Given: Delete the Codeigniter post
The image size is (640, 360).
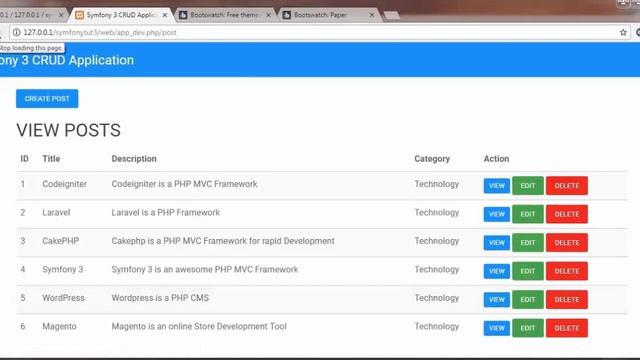Looking at the screenshot, I should click(567, 186).
